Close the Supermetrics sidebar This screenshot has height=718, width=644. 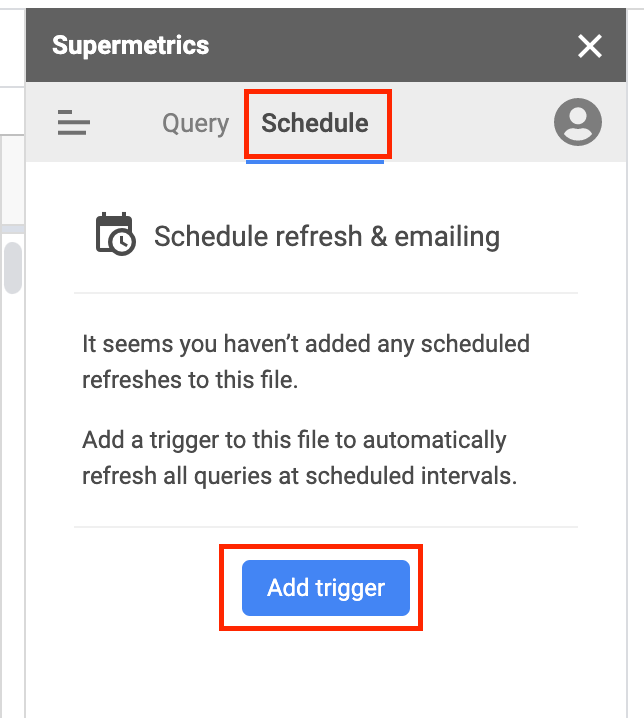(x=590, y=46)
